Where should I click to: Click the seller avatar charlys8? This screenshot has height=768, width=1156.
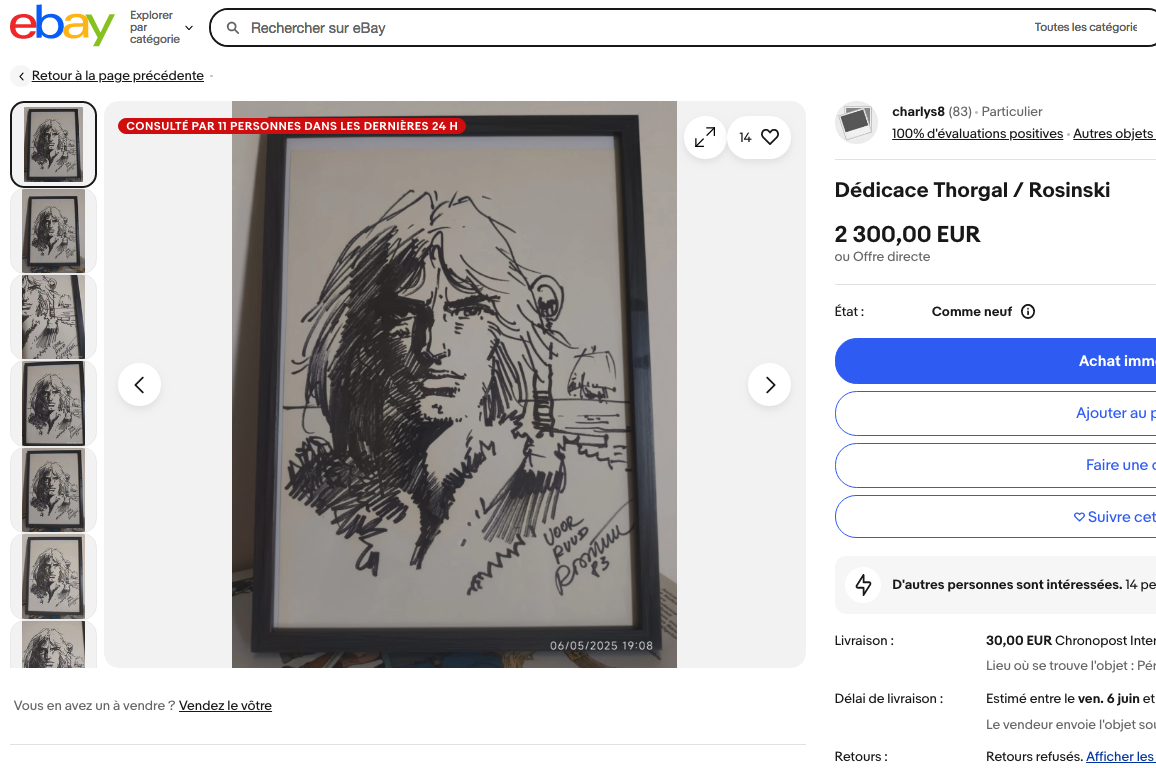pos(856,122)
